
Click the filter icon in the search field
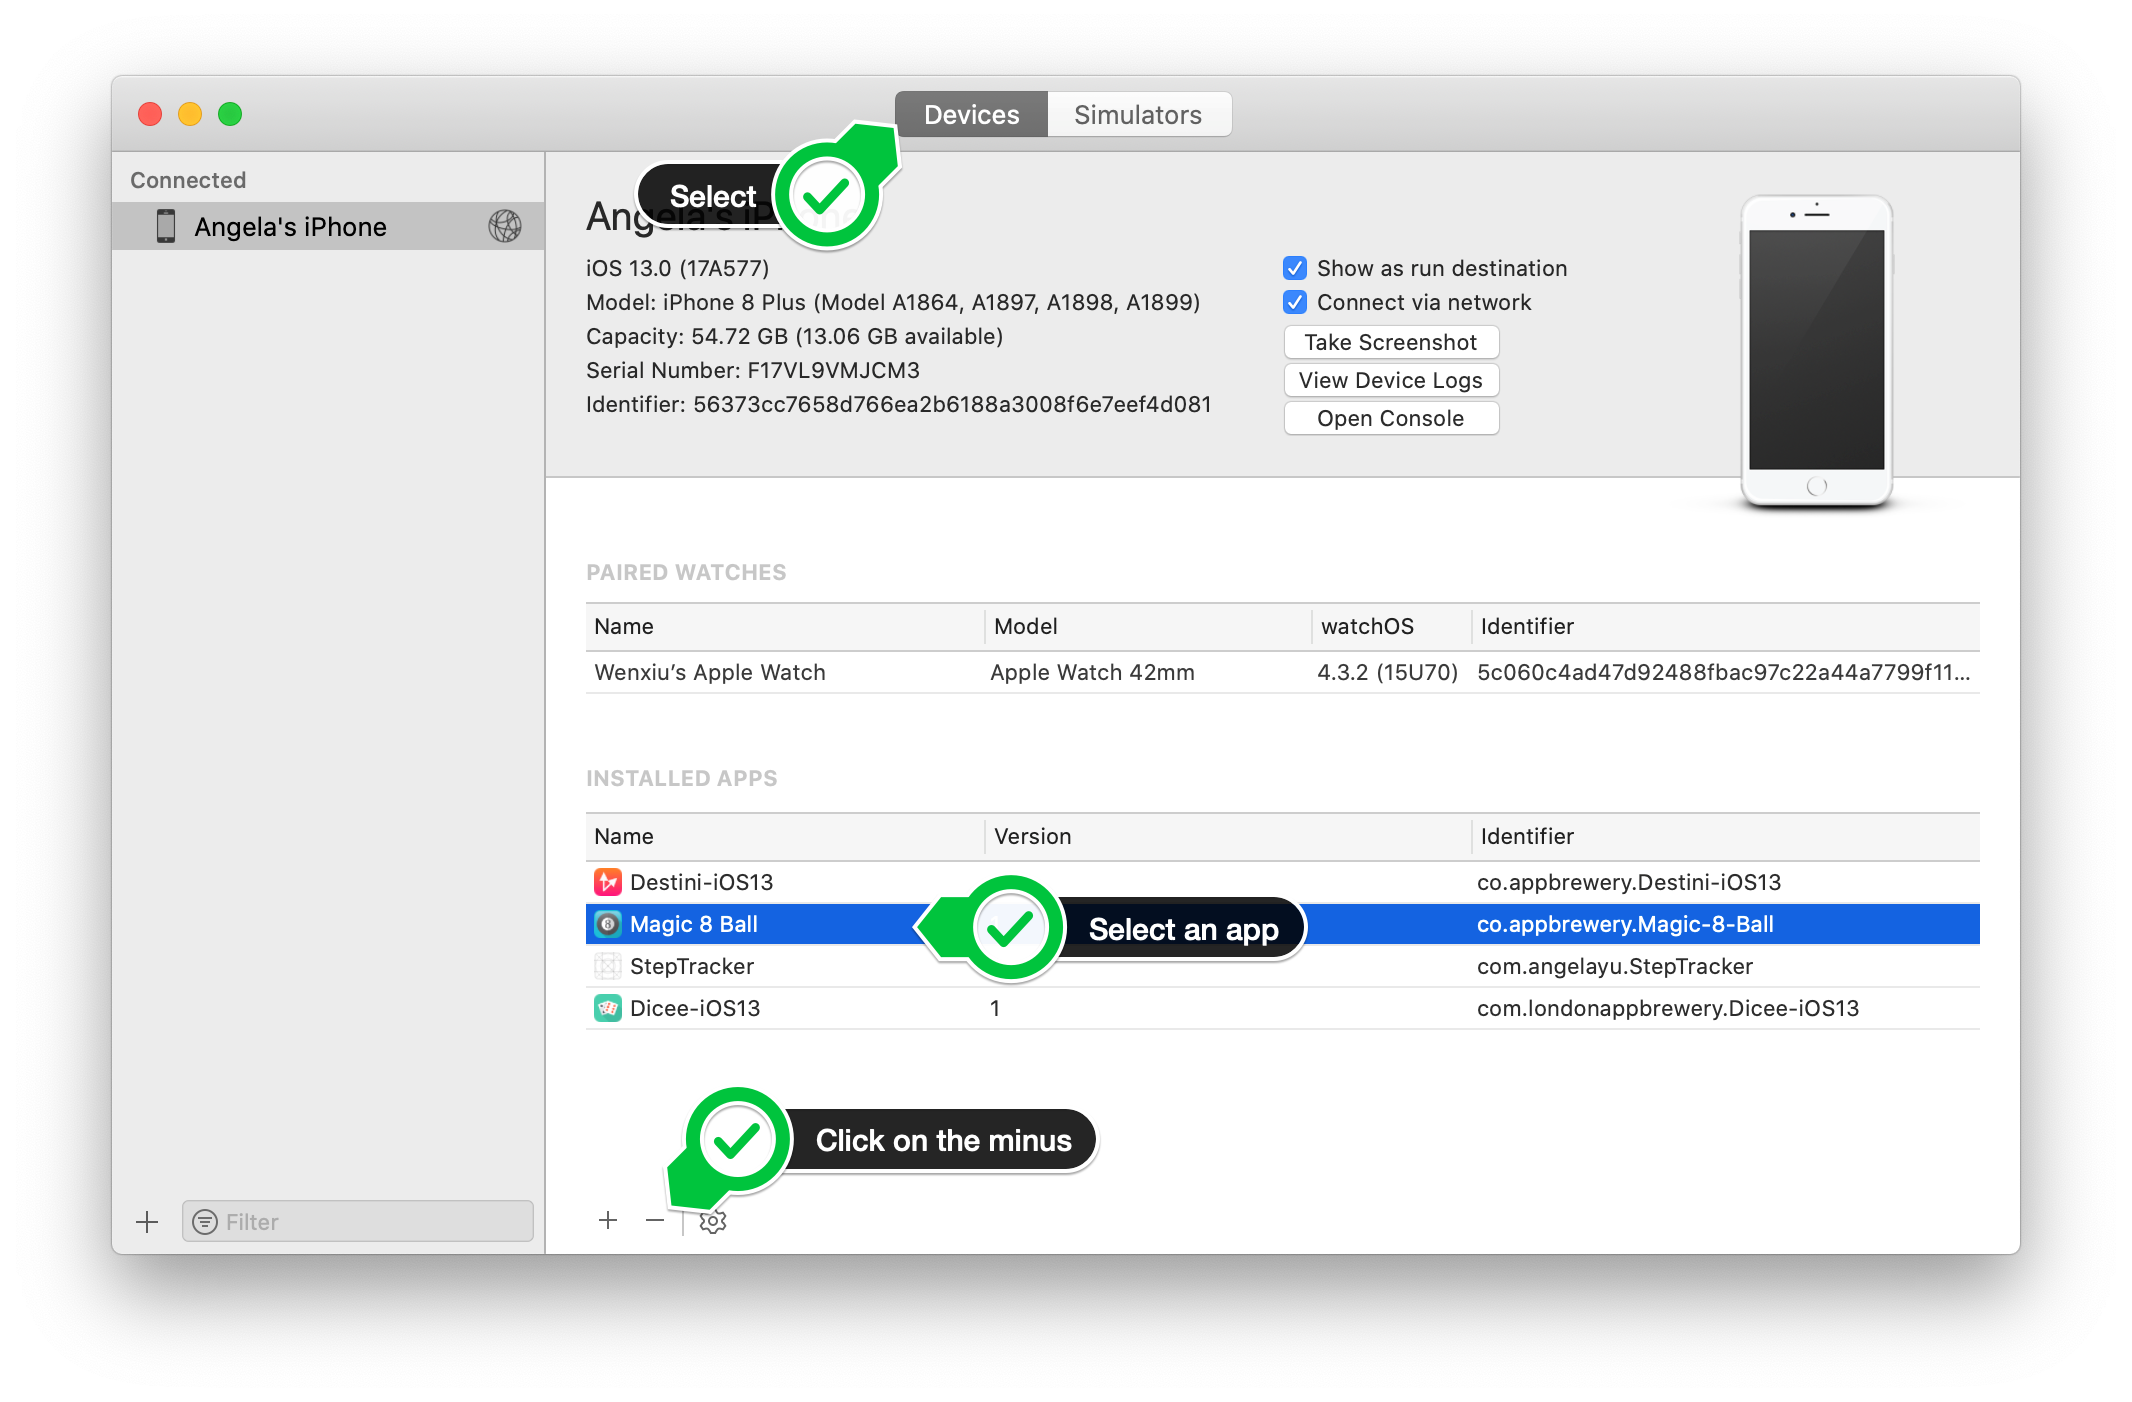pyautogui.click(x=205, y=1222)
